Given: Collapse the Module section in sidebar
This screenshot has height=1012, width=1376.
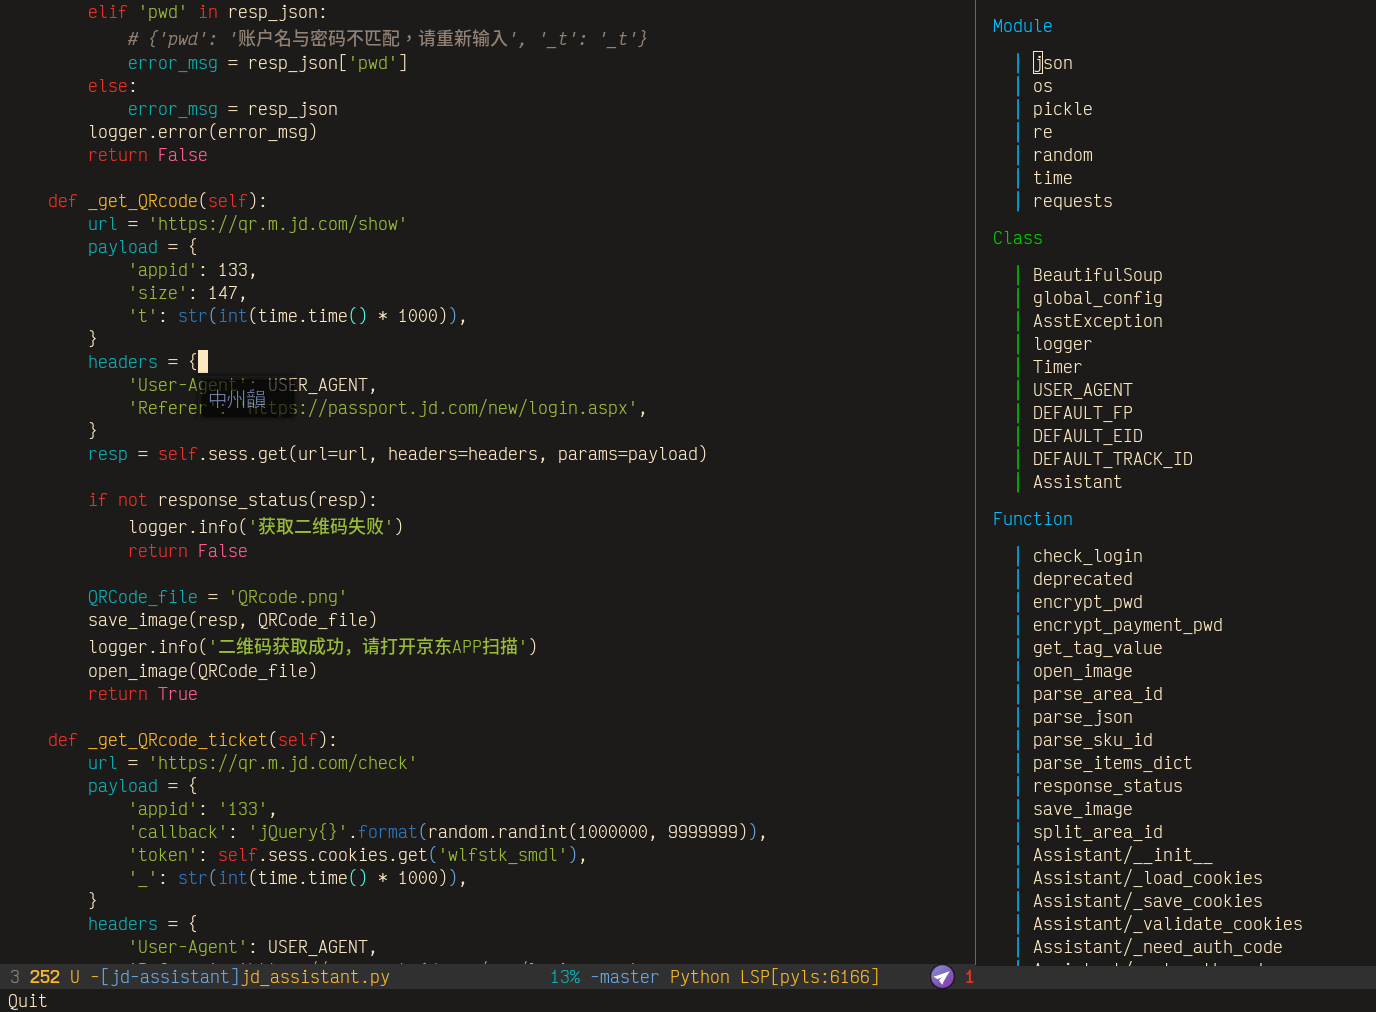Looking at the screenshot, I should click(1022, 26).
